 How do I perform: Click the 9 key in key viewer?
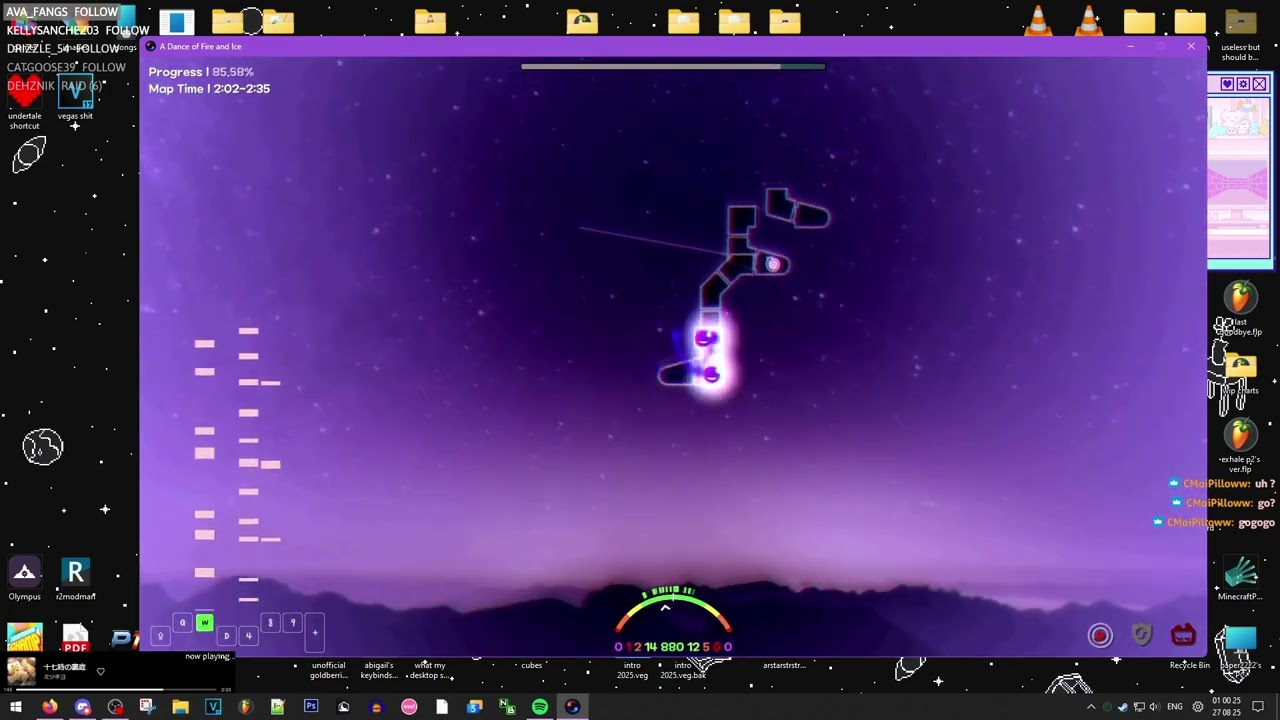tap(293, 623)
